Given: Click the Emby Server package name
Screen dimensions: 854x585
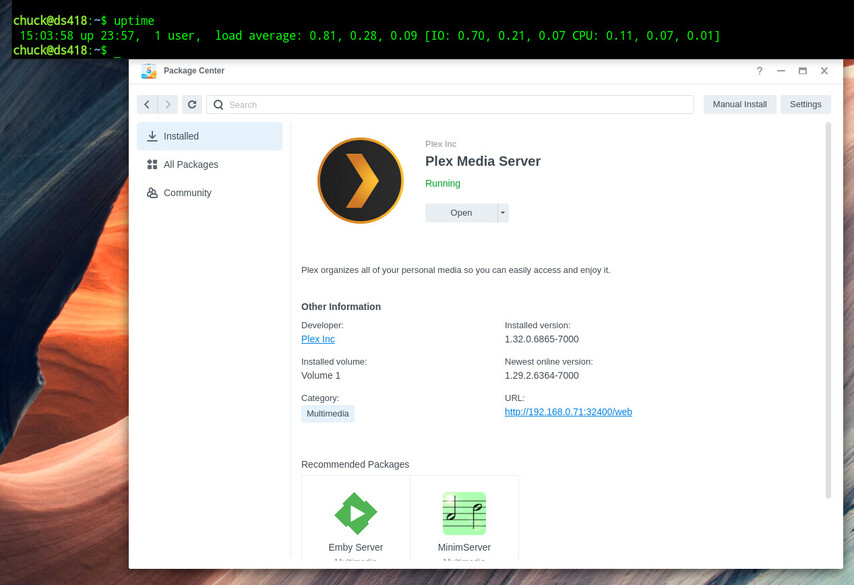Looking at the screenshot, I should [356, 547].
